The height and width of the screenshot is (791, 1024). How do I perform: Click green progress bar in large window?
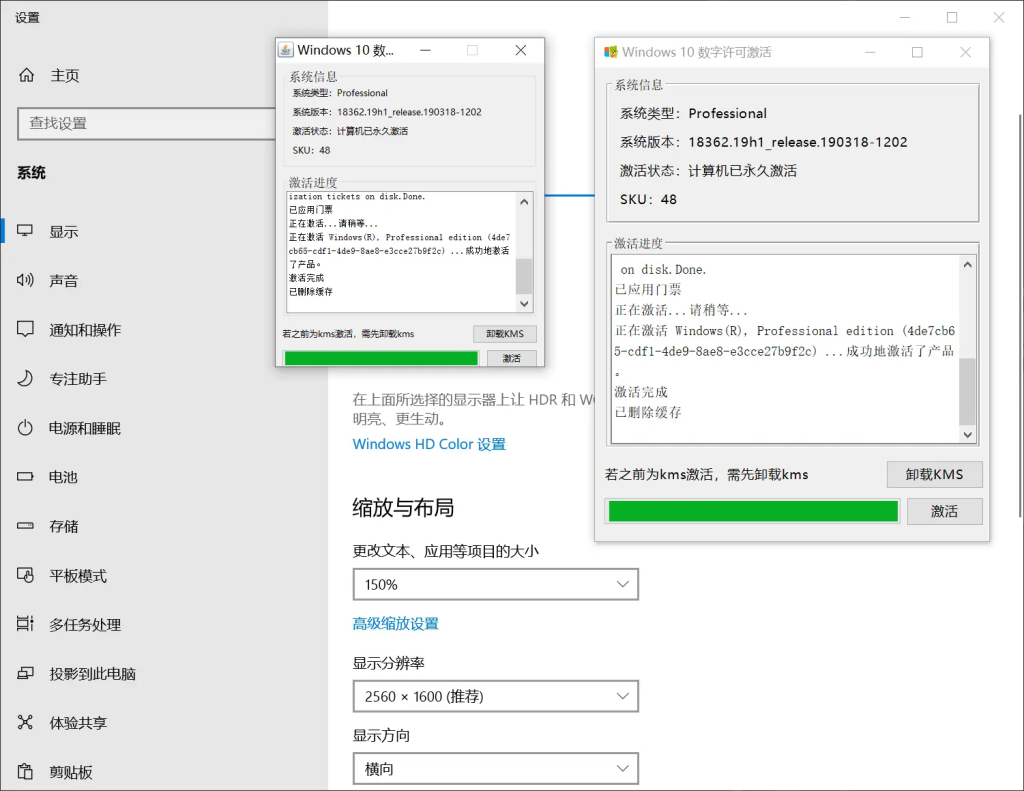tap(753, 511)
